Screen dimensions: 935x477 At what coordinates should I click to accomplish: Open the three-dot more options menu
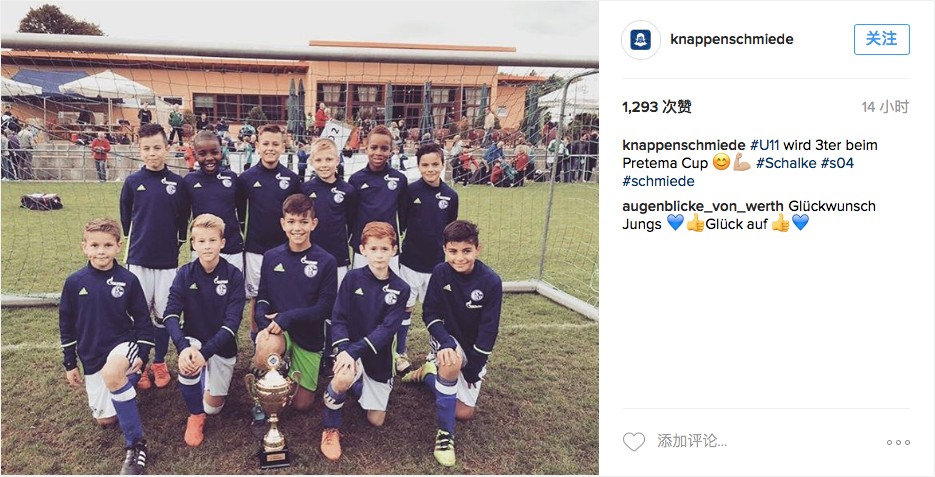(x=898, y=442)
